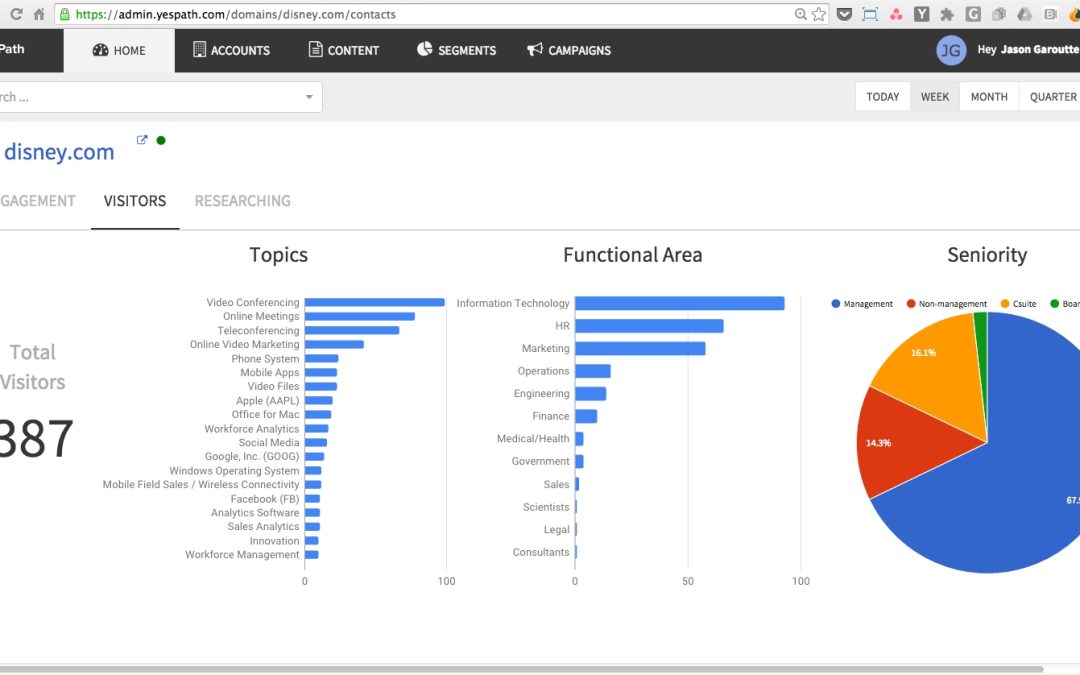1080x675 pixels.
Task: Click the Engineering functional area bar
Action: click(x=591, y=394)
